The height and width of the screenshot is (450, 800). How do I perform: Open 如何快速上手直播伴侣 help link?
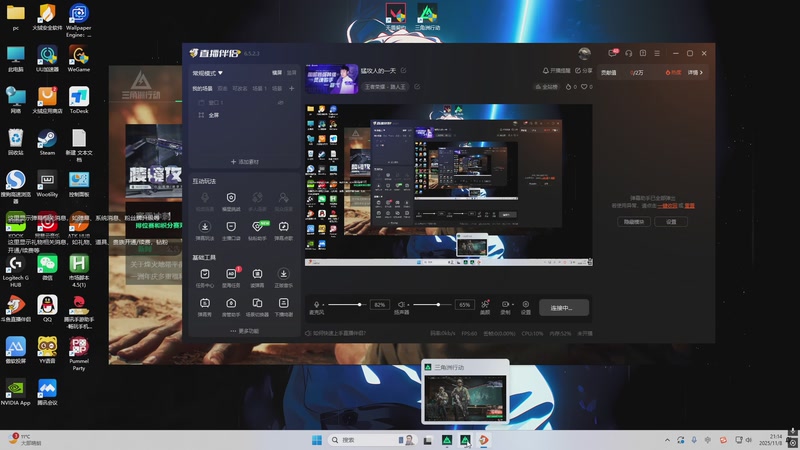point(336,333)
